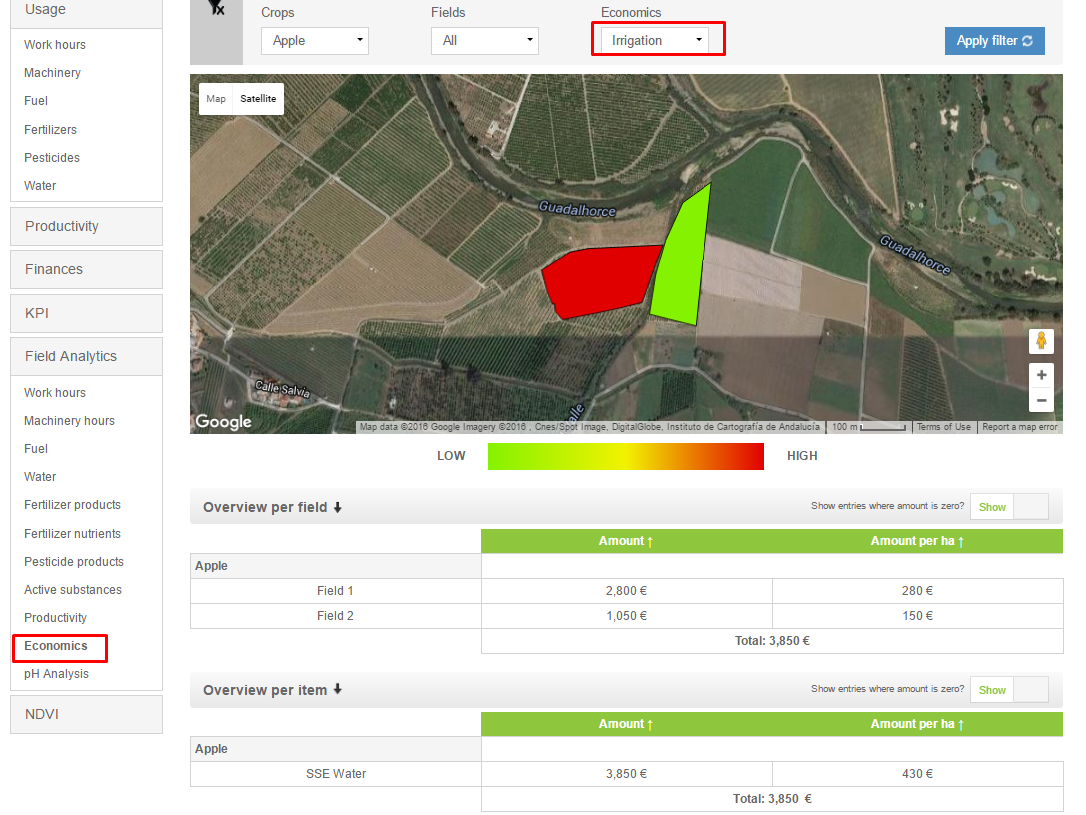Image resolution: width=1086 pixels, height=815 pixels.
Task: Open the Economics dropdown showing Irrigation
Action: pyautogui.click(x=656, y=40)
